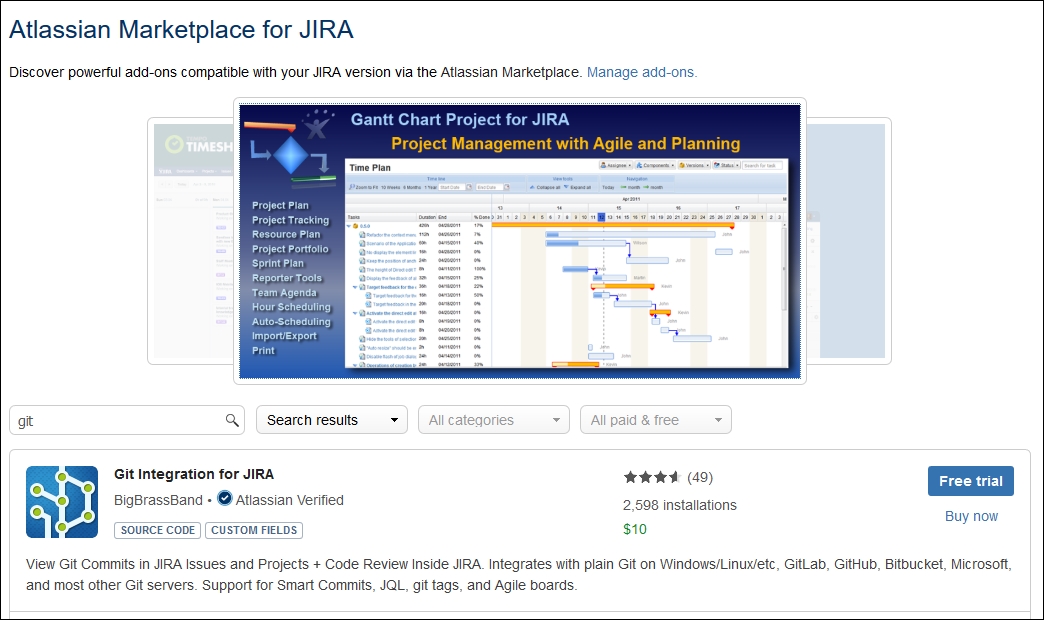
Task: Focus the add-on search field containing git
Action: [x=127, y=420]
